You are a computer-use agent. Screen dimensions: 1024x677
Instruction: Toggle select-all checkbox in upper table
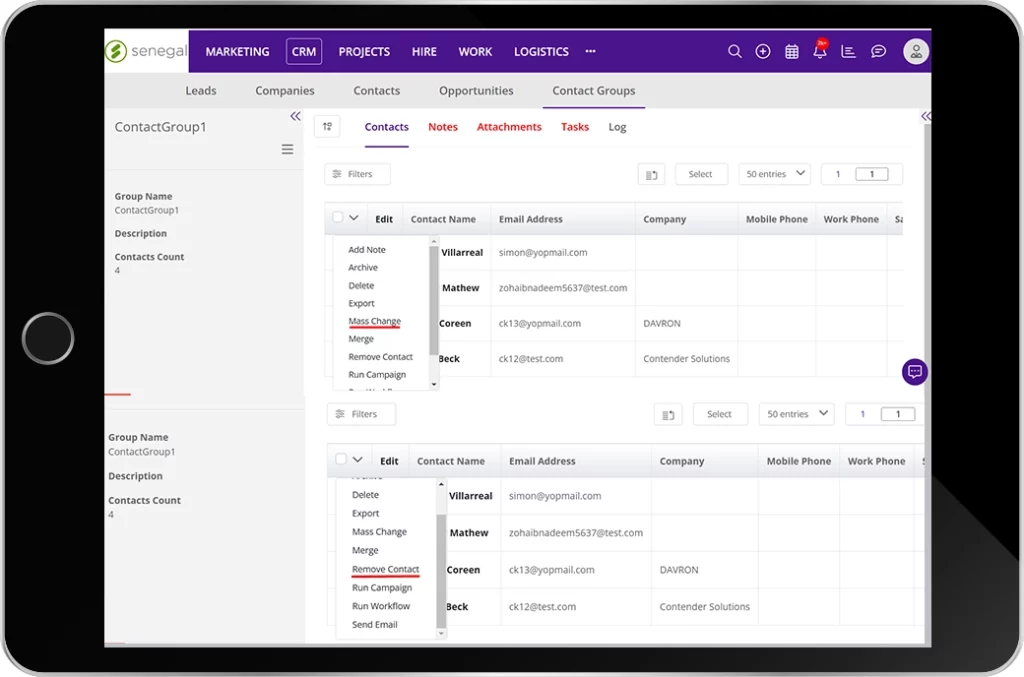click(x=338, y=217)
